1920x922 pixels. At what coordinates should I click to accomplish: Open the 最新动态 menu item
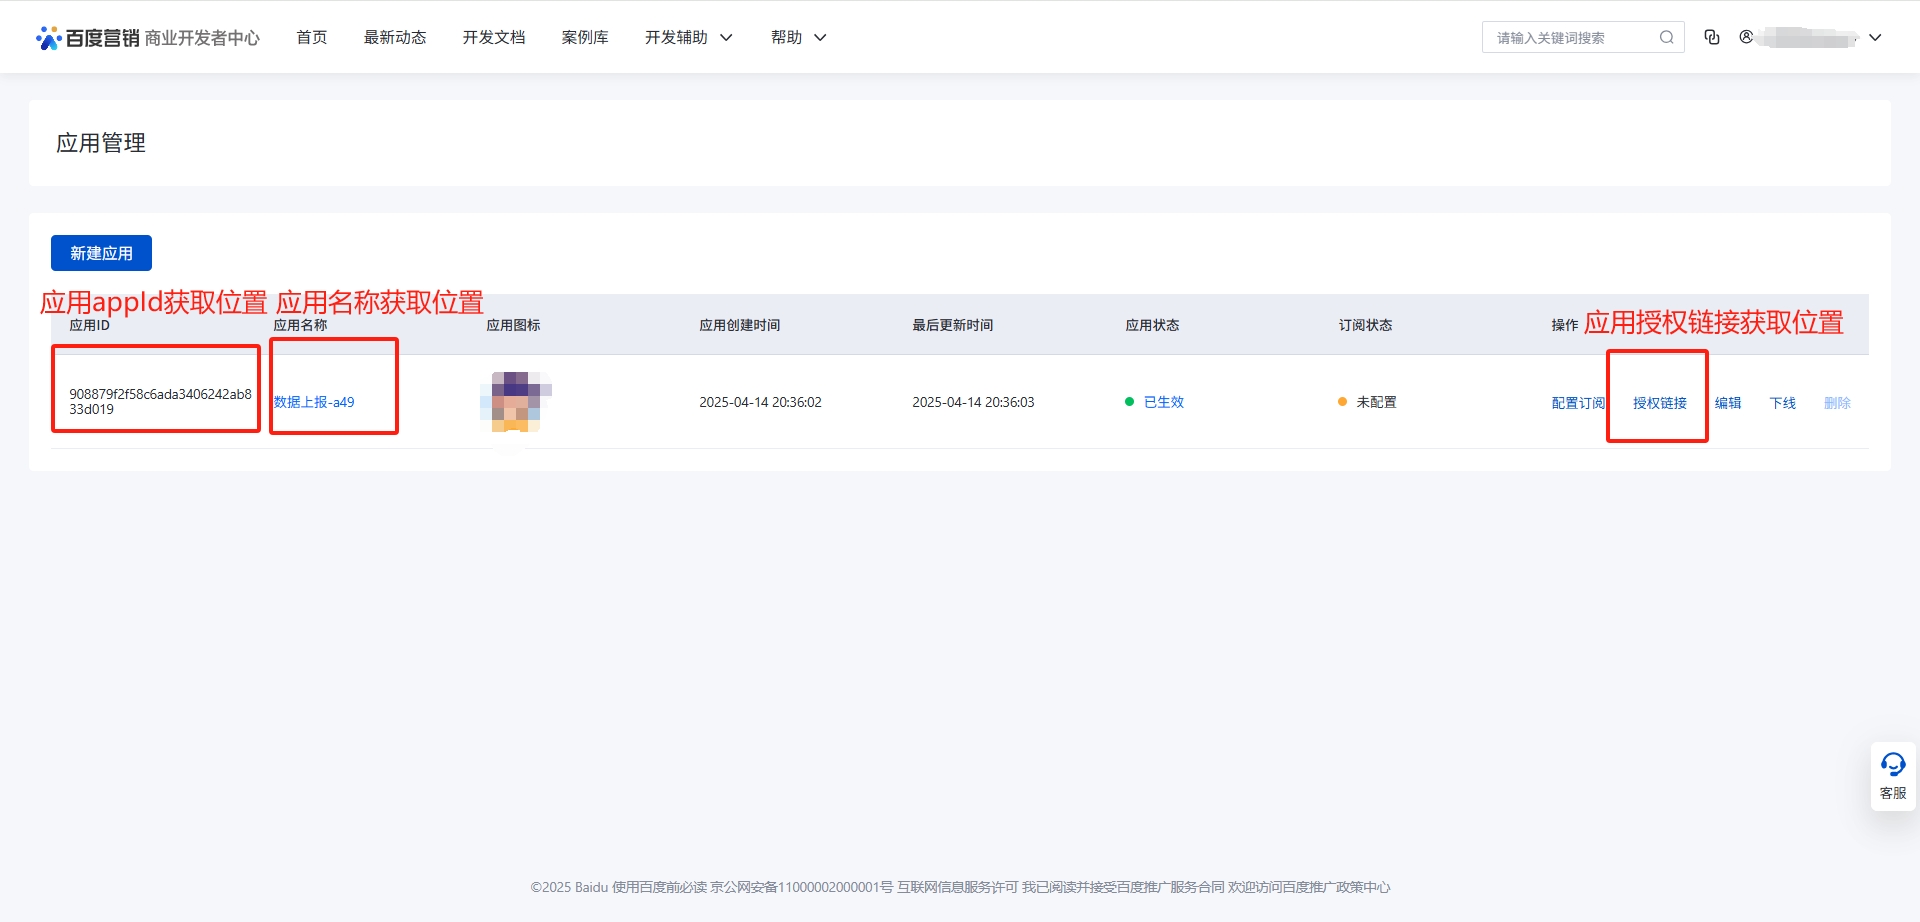pos(395,37)
